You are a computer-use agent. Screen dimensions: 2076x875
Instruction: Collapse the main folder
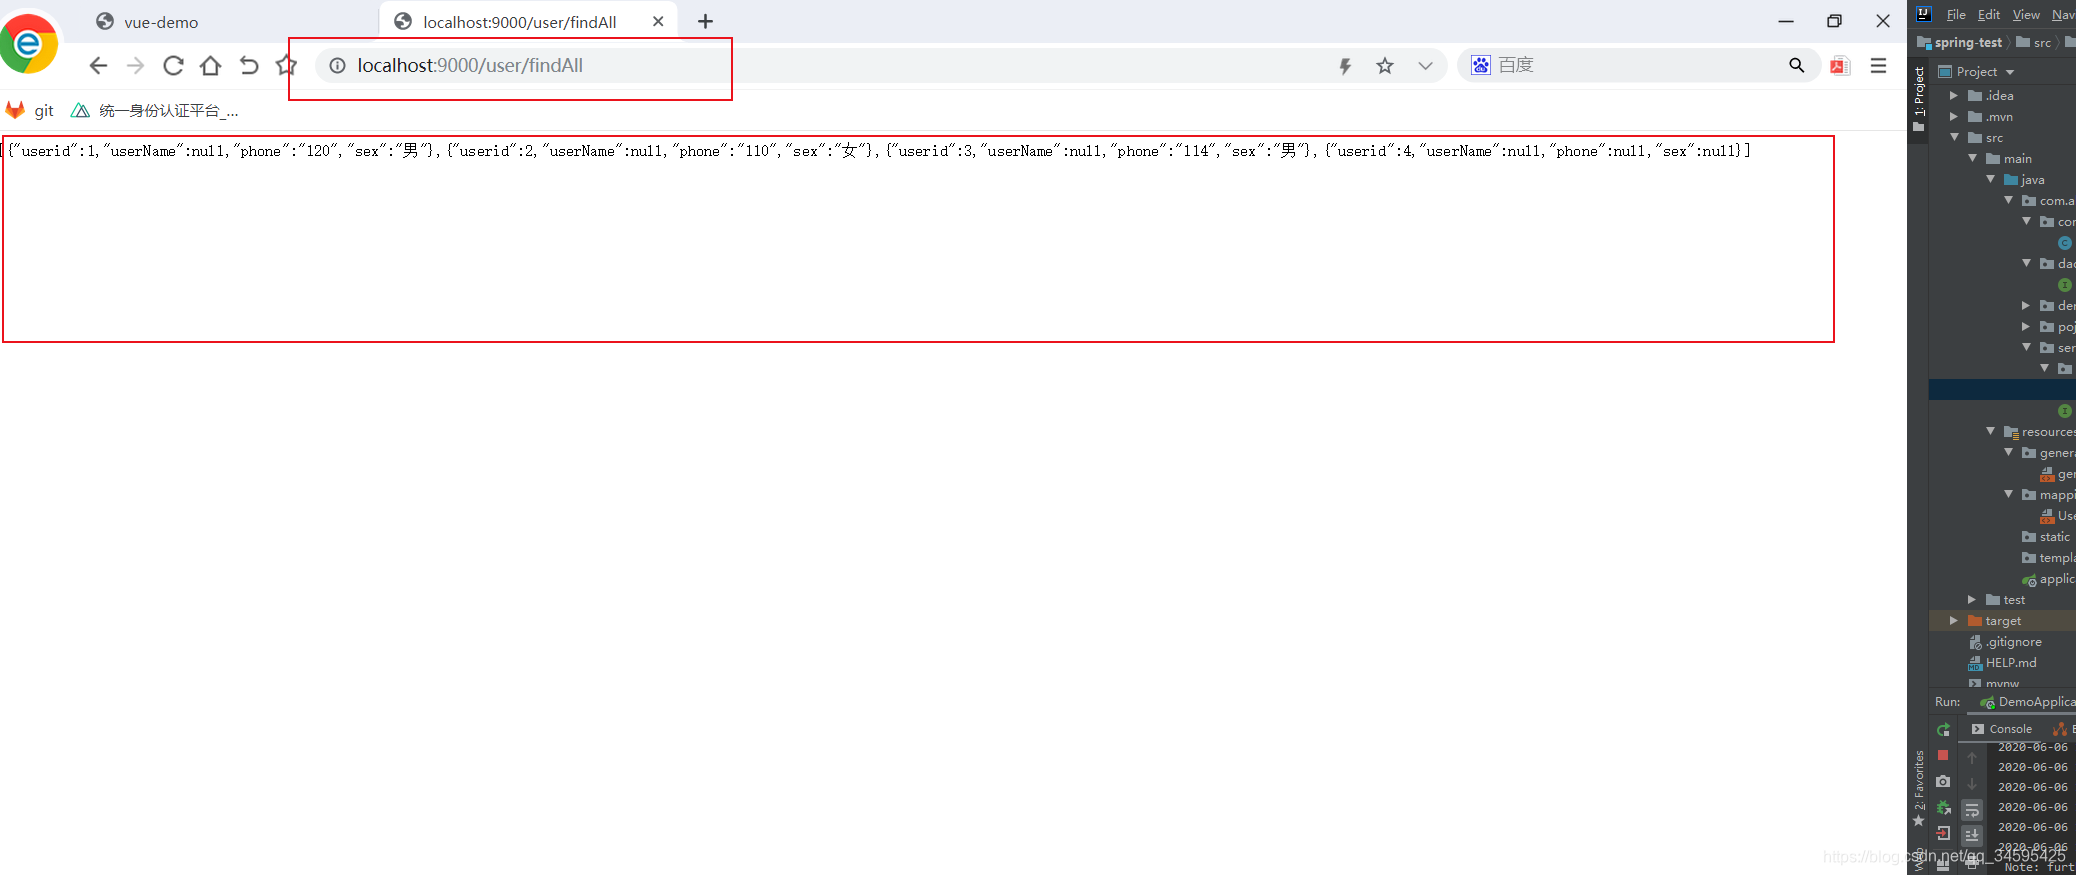(x=1972, y=159)
